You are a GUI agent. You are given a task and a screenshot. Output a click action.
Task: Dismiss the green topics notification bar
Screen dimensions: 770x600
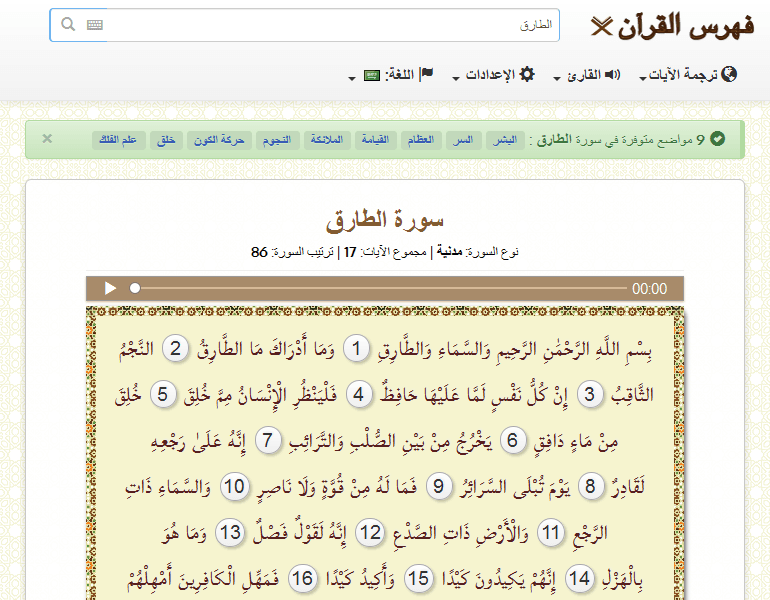[x=47, y=139]
